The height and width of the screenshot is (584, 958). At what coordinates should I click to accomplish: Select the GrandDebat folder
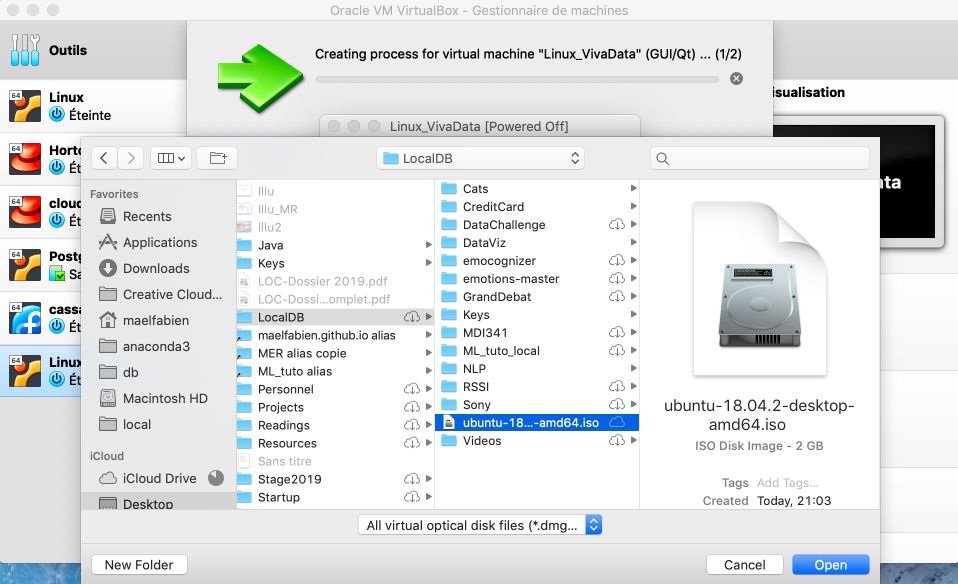[537, 297]
